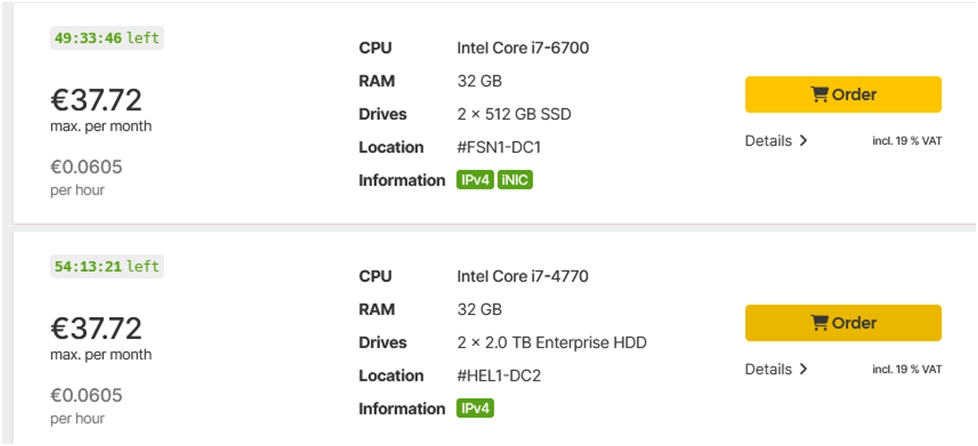Select the Intel Core i7-4770 CPU text
Image resolution: width=978 pixels, height=446 pixels.
point(530,275)
